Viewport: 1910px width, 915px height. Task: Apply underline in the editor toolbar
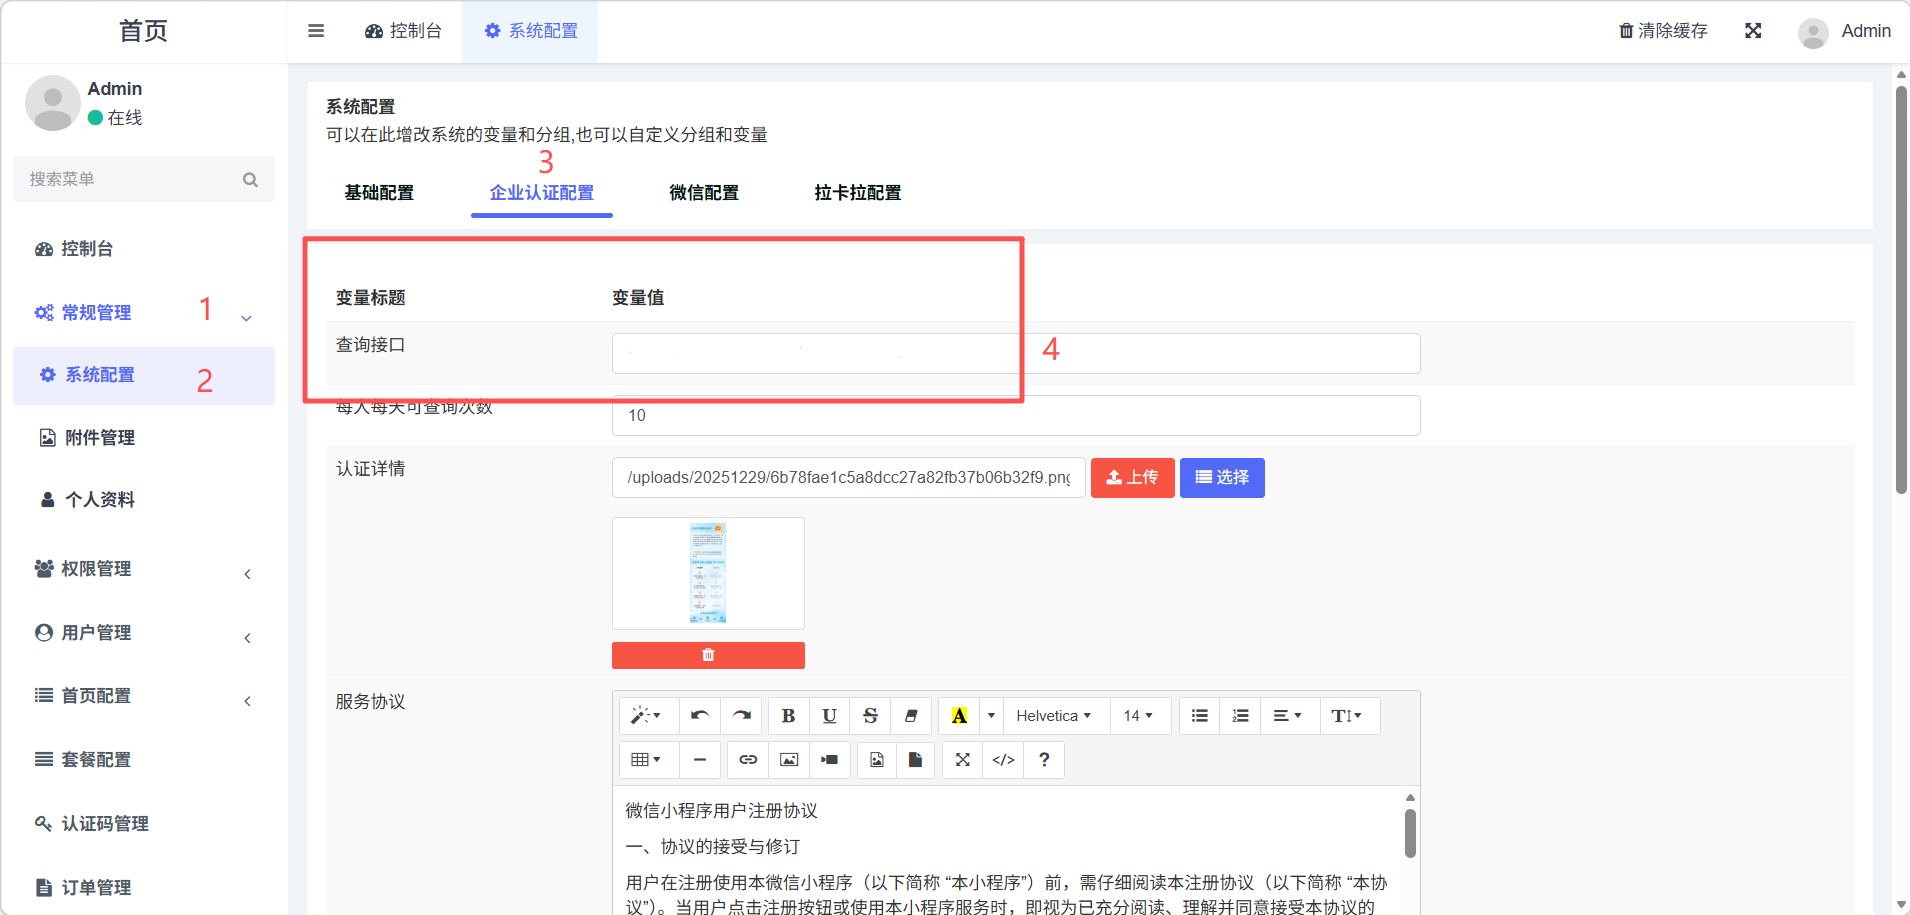click(829, 716)
